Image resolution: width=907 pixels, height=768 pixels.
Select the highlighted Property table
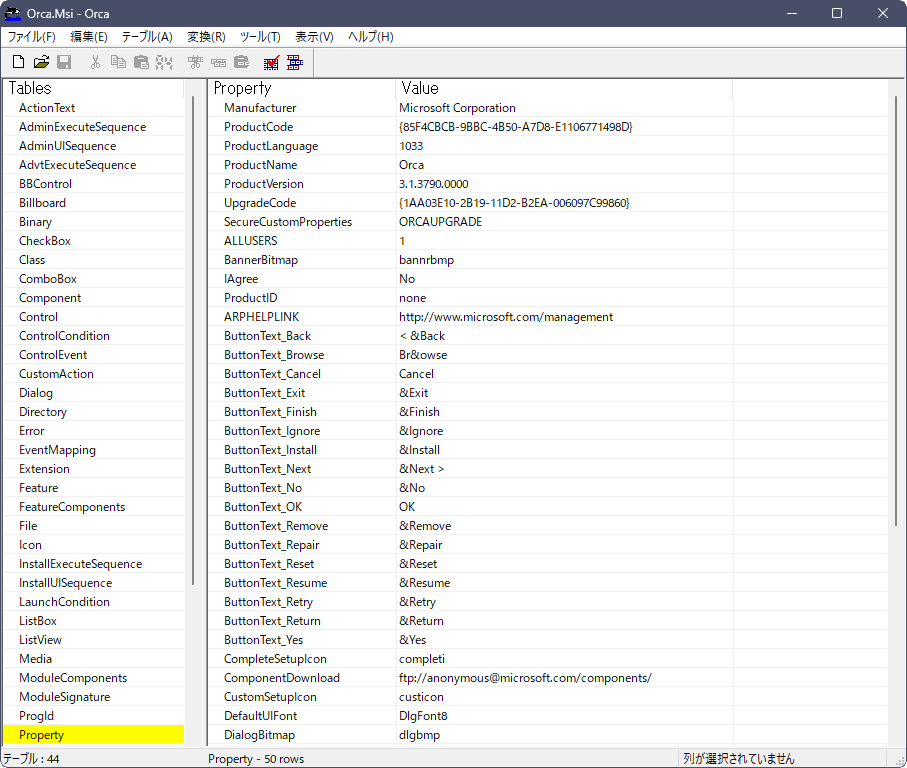coord(94,735)
